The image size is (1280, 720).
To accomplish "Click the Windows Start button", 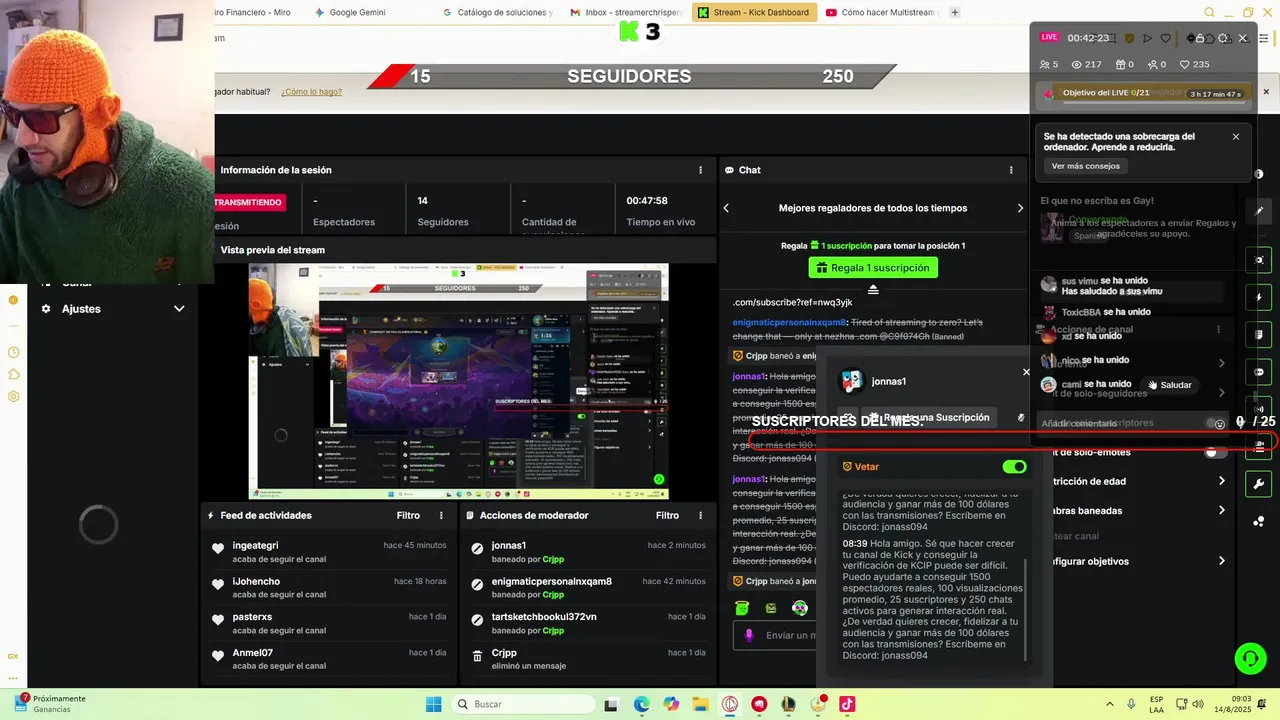I will [x=434, y=704].
